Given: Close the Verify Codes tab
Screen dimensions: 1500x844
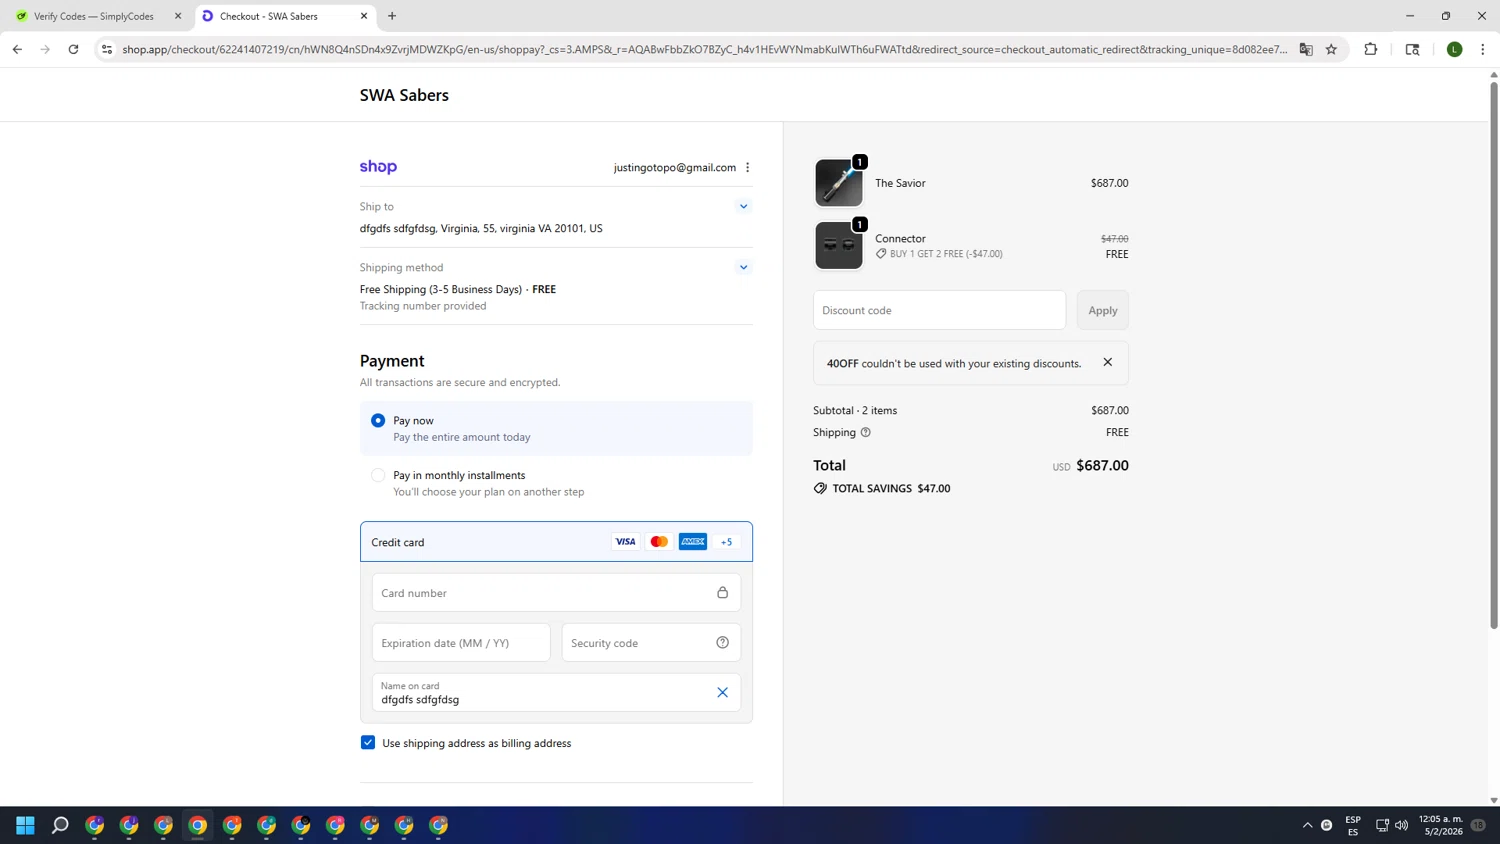Looking at the screenshot, I should coord(178,16).
